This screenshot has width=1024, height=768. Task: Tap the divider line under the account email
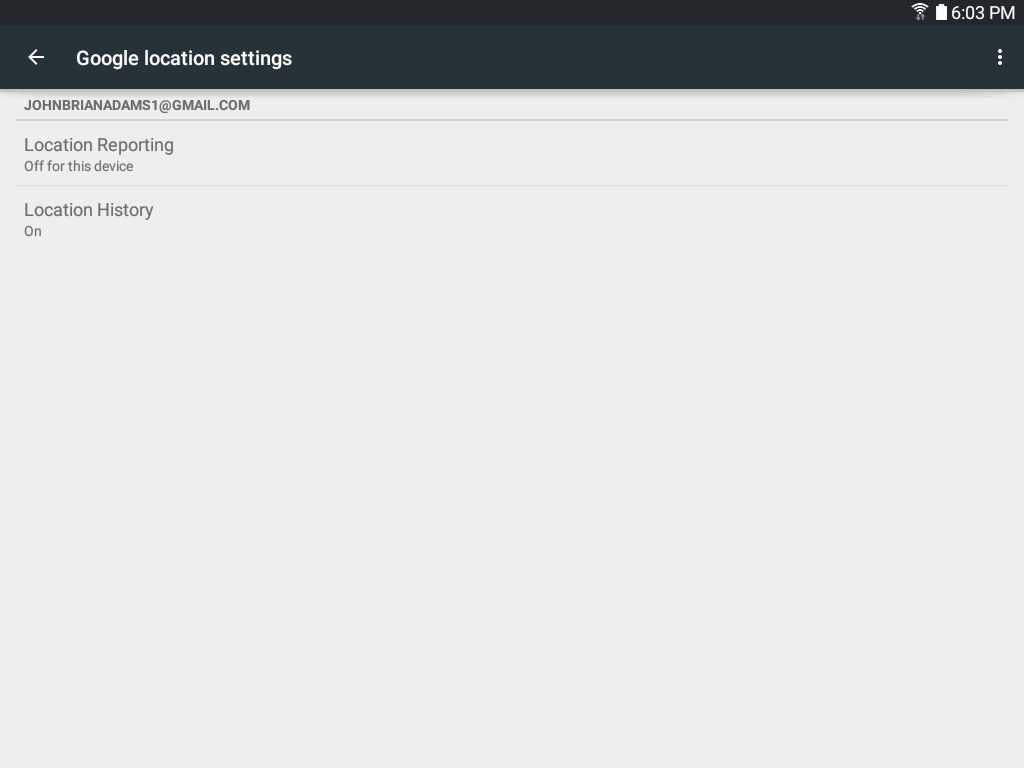(x=512, y=120)
